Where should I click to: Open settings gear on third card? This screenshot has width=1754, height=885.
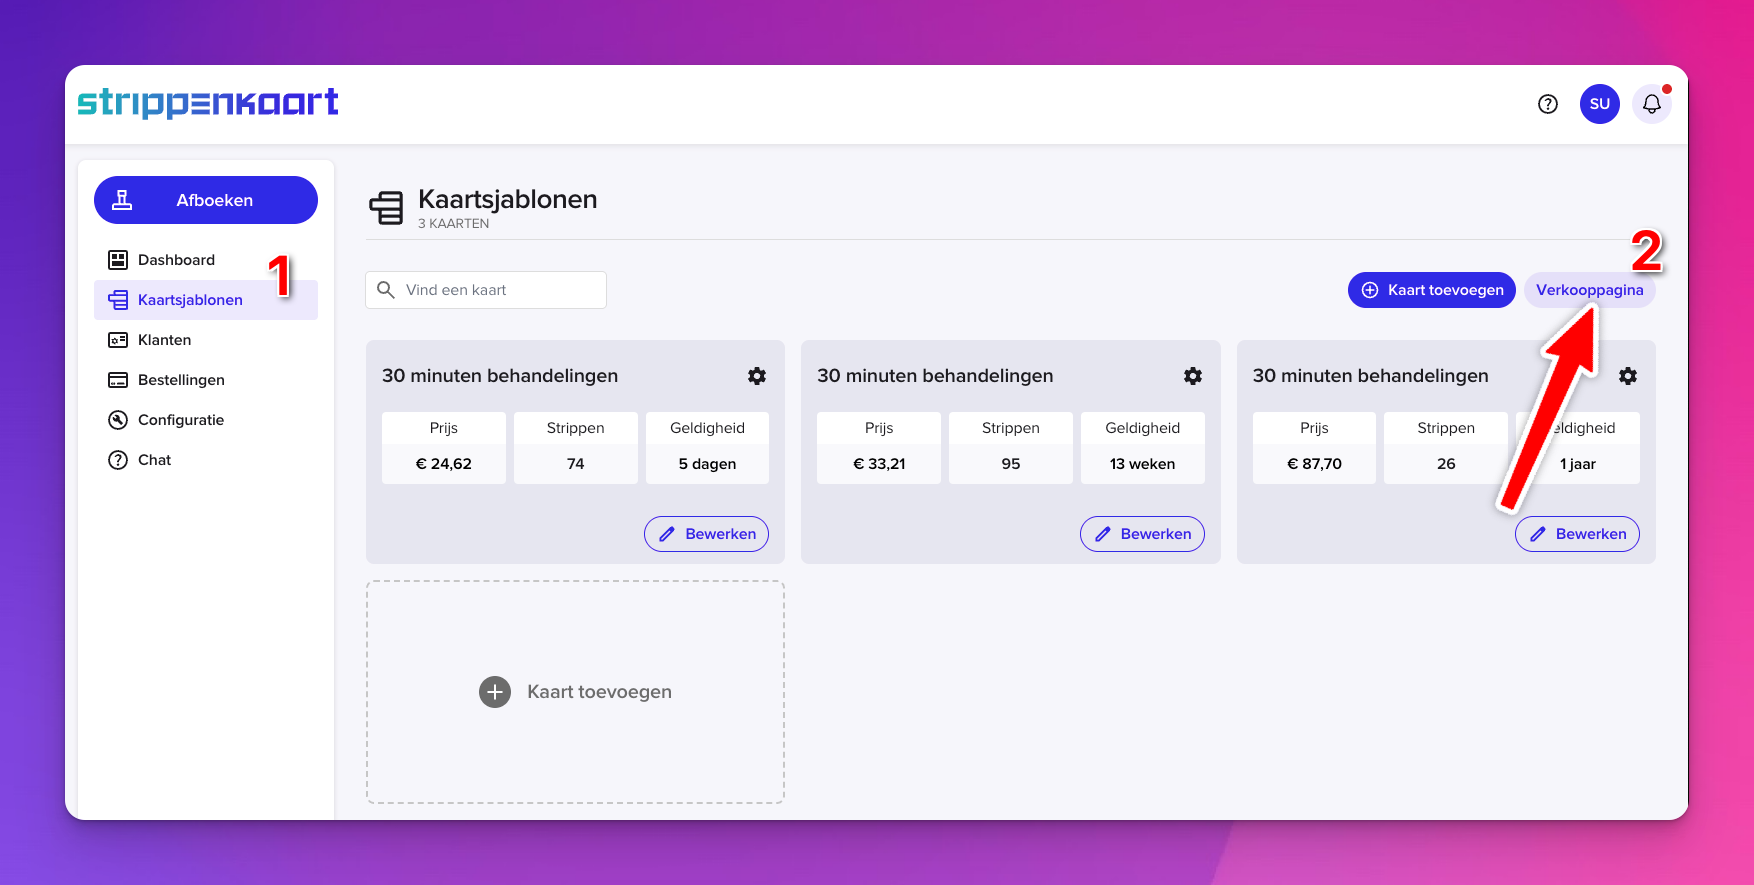[x=1628, y=376]
